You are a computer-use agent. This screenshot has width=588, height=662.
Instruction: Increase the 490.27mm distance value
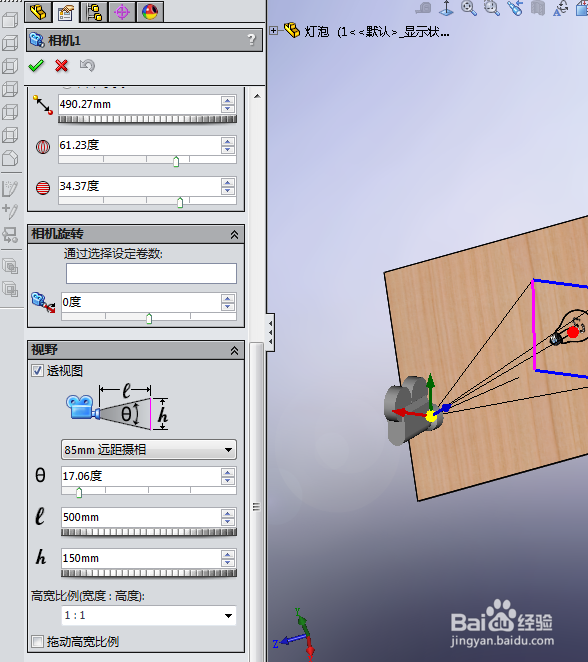pyautogui.click(x=228, y=100)
